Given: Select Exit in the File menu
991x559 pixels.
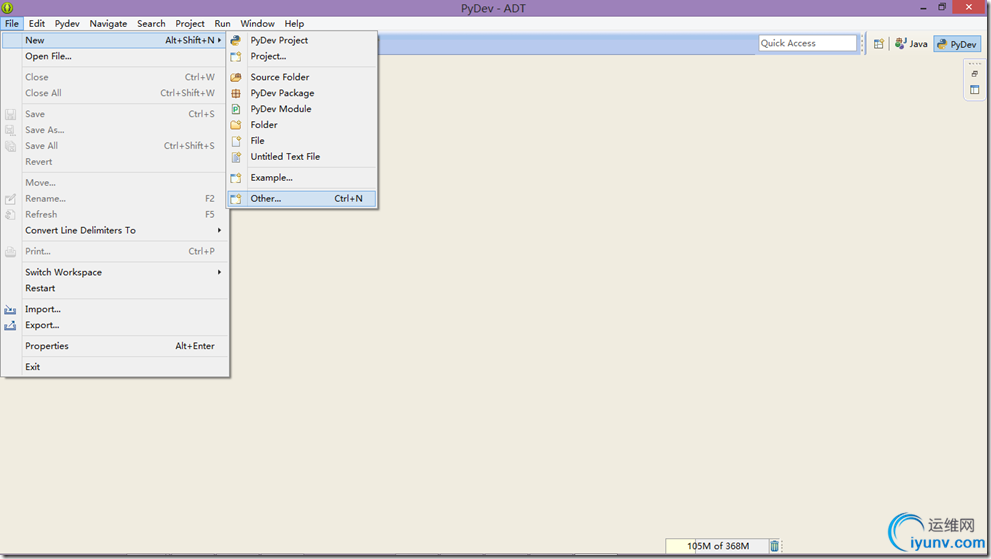Looking at the screenshot, I should (x=114, y=367).
